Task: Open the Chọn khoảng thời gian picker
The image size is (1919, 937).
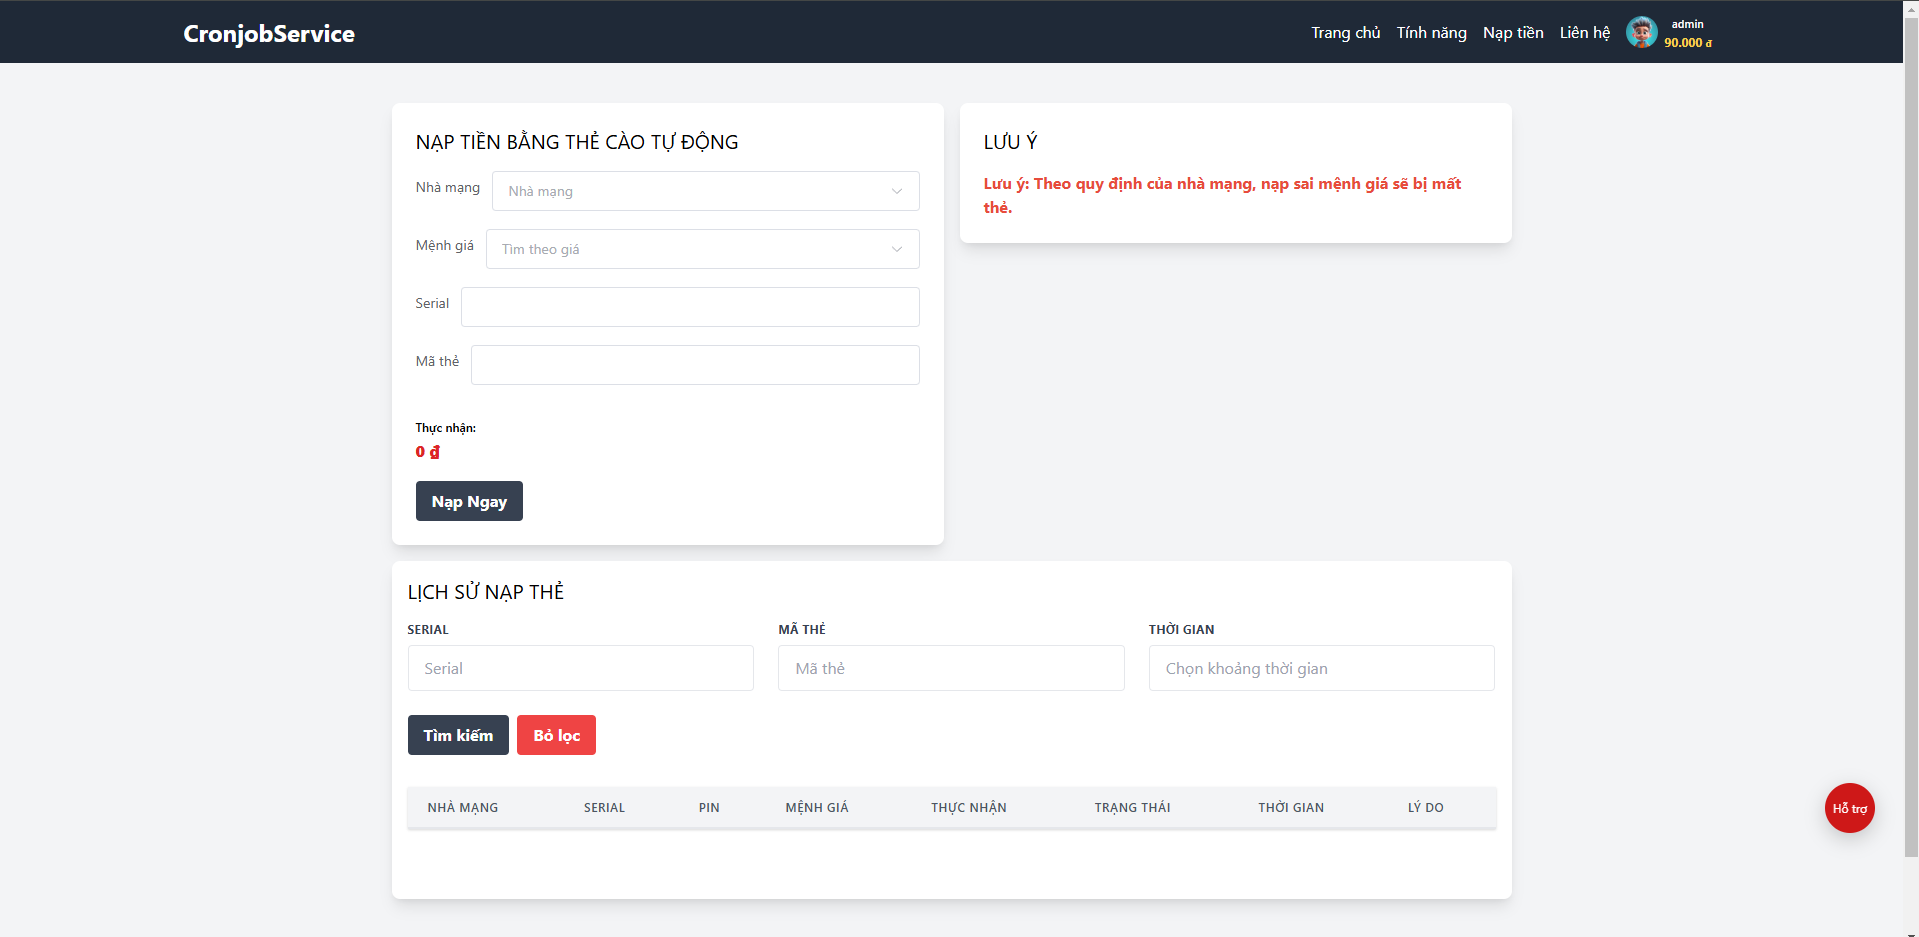Action: coord(1321,668)
